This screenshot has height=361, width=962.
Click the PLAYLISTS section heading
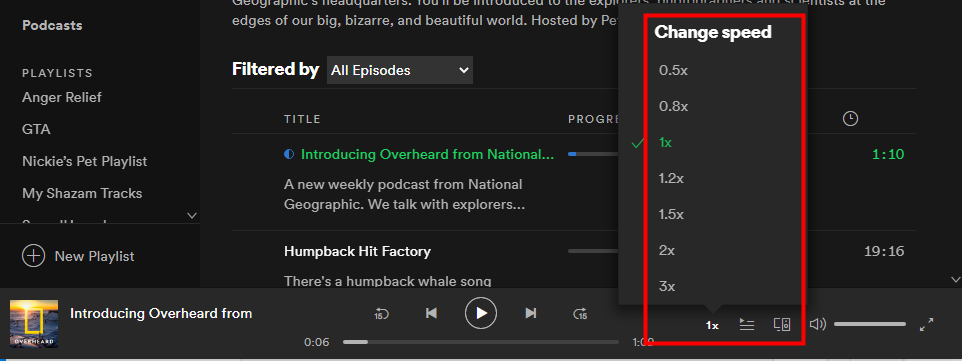(58, 73)
